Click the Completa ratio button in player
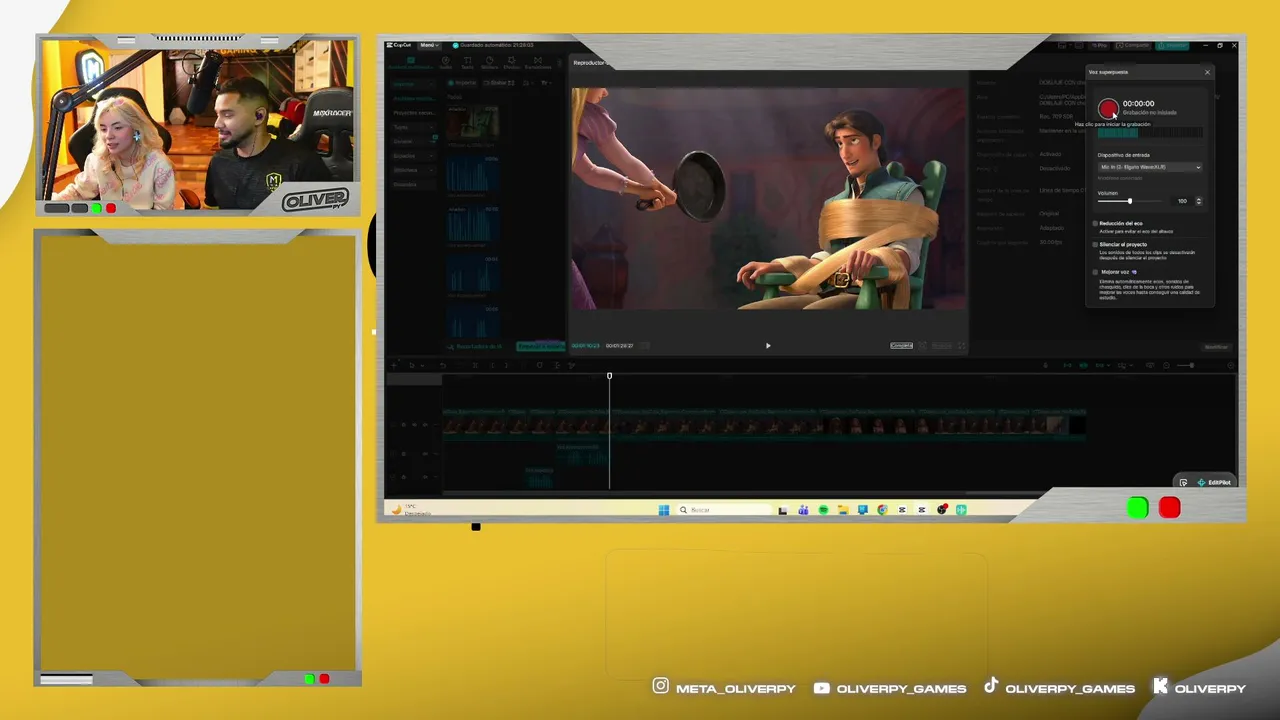The height and width of the screenshot is (720, 1280). point(901,346)
